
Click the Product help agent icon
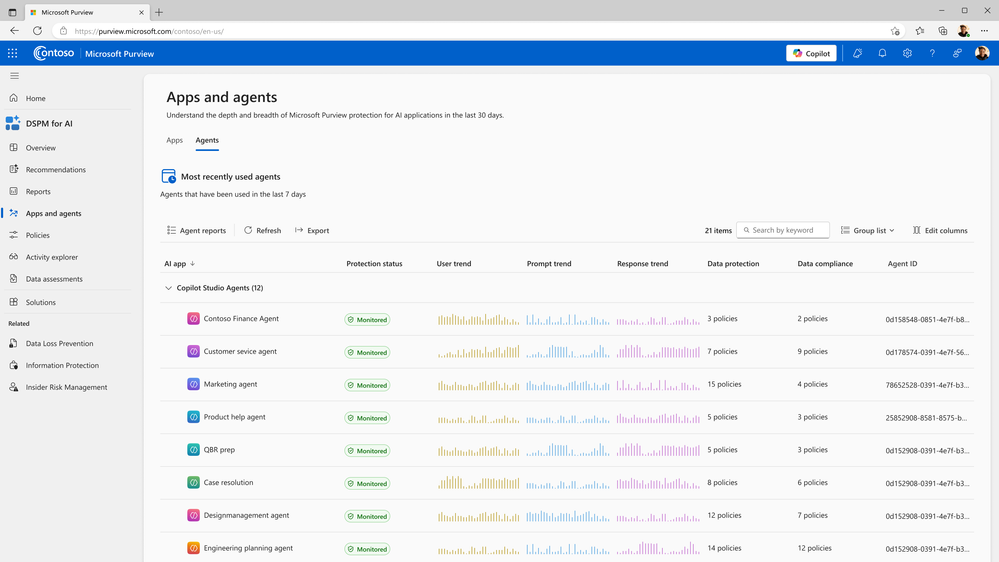[x=193, y=417]
